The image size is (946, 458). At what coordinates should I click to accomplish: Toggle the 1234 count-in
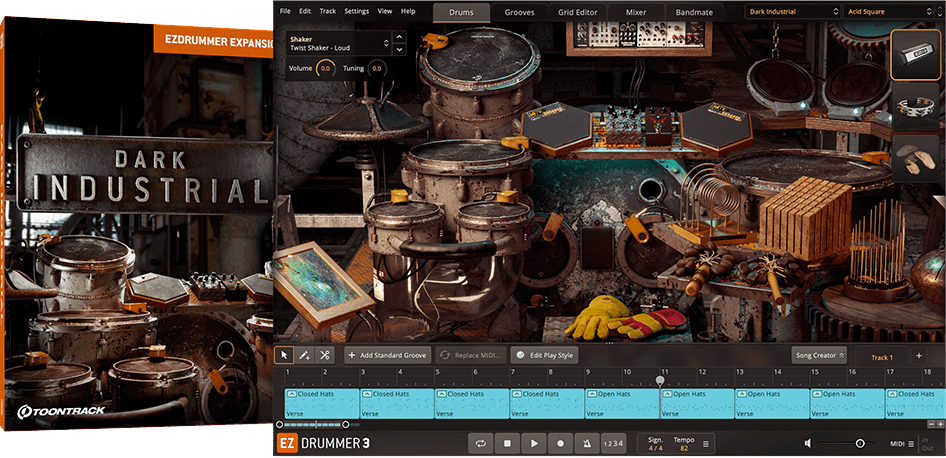coord(613,444)
